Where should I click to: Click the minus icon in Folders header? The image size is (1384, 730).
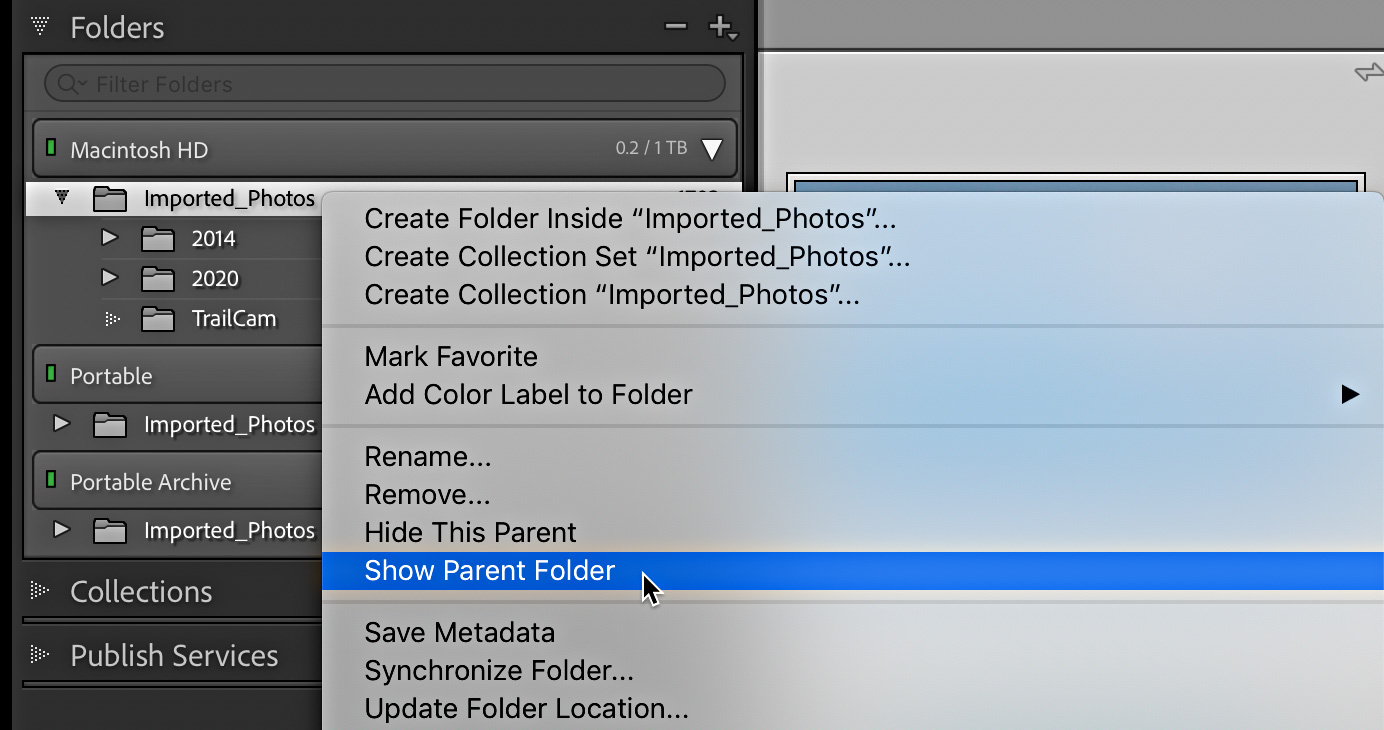click(676, 27)
